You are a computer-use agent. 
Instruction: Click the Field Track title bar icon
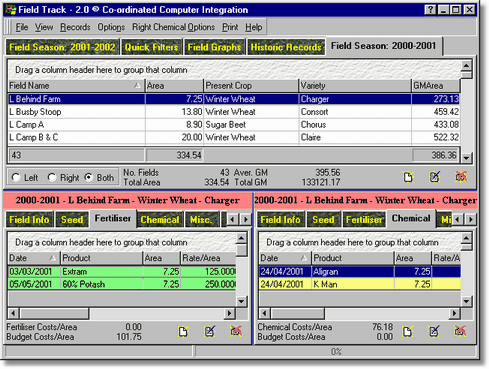[x=11, y=10]
